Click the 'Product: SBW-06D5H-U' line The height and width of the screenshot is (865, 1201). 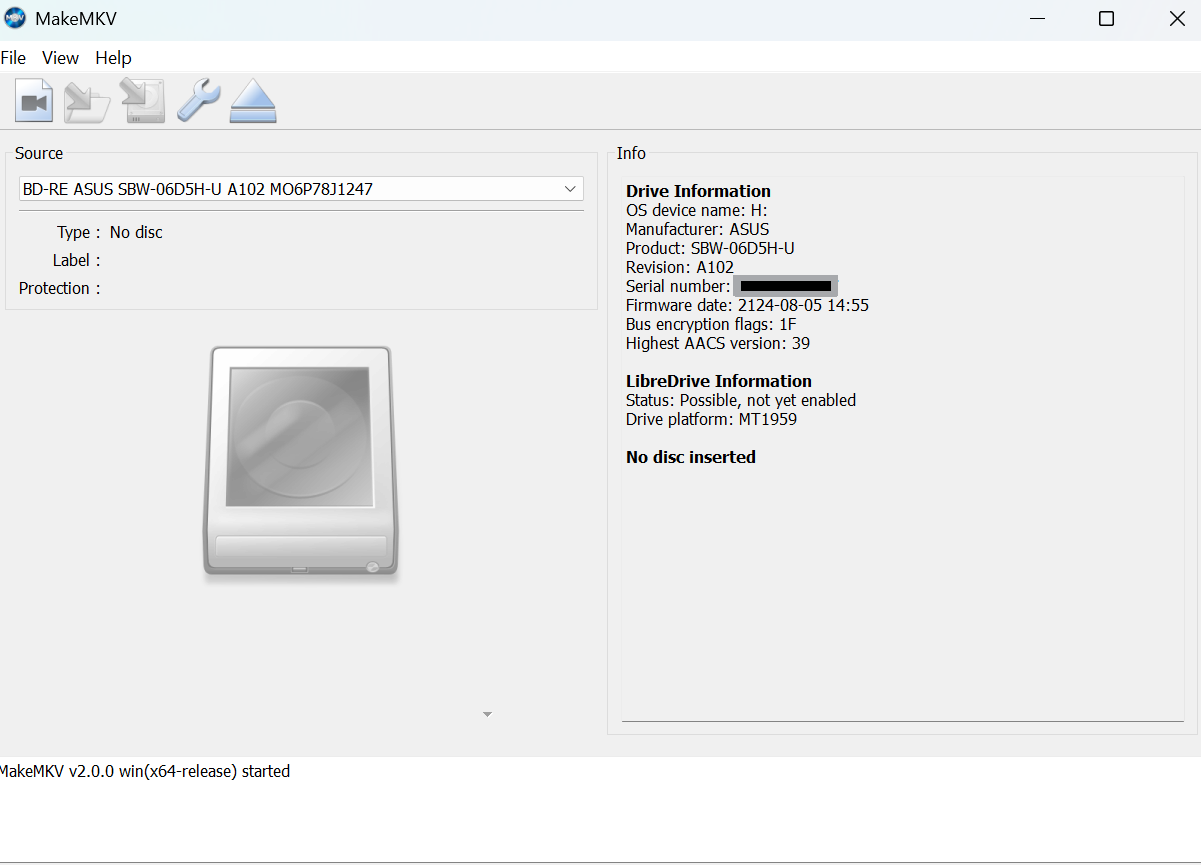coord(710,248)
